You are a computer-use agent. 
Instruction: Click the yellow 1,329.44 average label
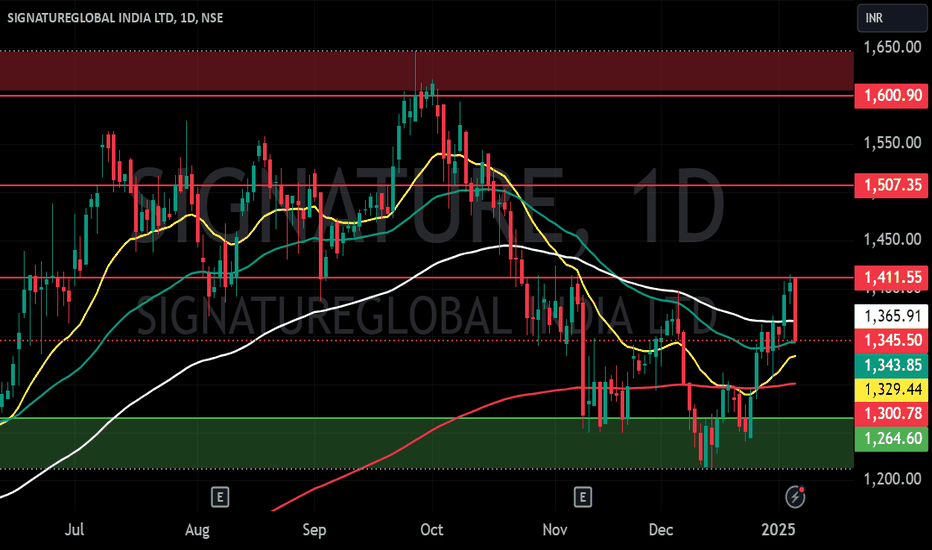(x=891, y=389)
